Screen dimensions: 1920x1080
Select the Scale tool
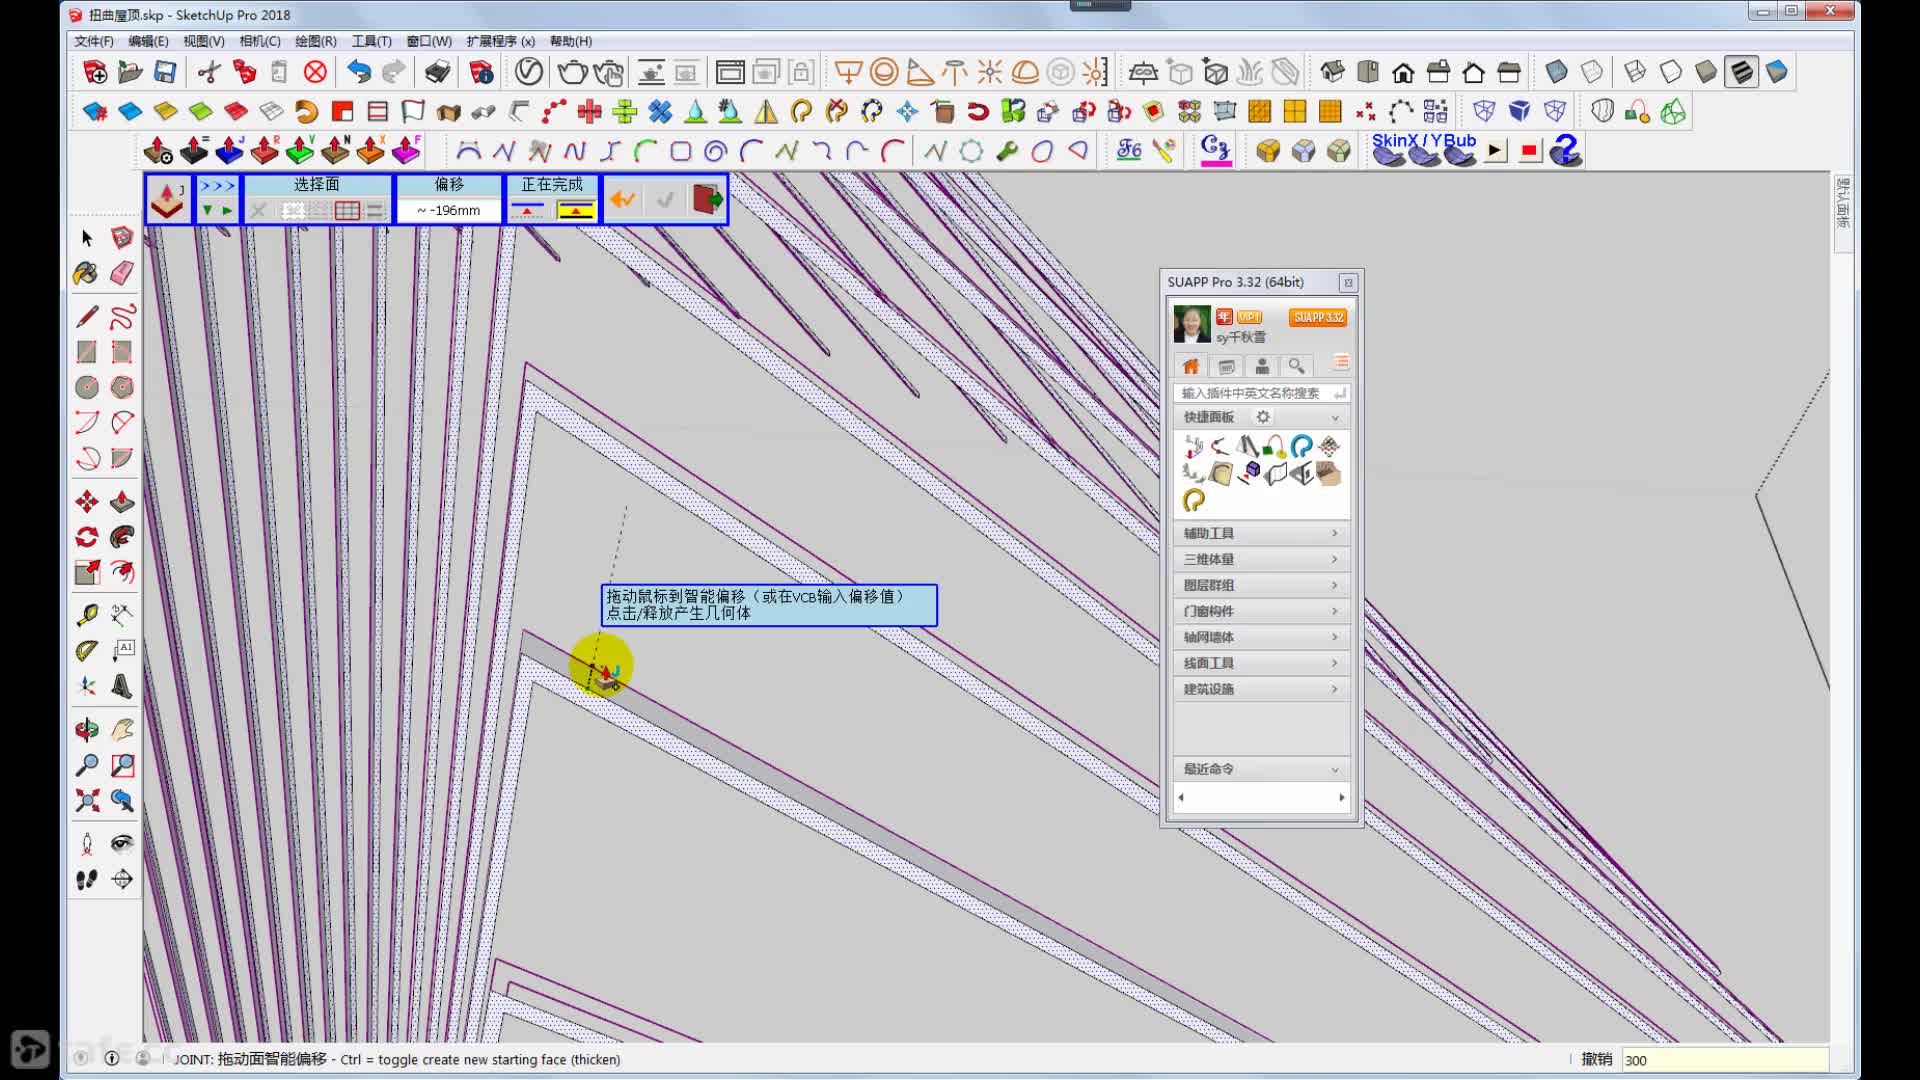(x=87, y=572)
